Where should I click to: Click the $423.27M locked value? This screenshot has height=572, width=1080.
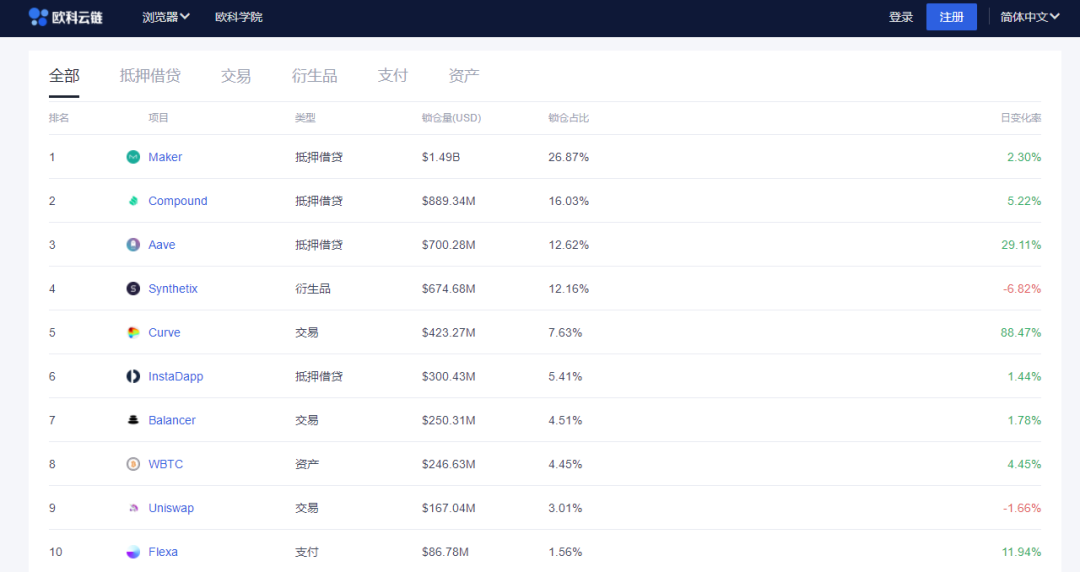(x=448, y=333)
